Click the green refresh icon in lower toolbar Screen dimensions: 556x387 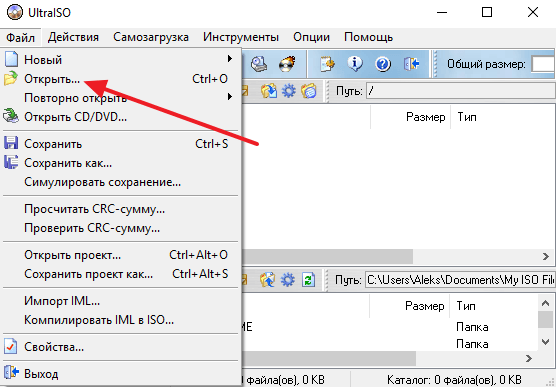308,280
